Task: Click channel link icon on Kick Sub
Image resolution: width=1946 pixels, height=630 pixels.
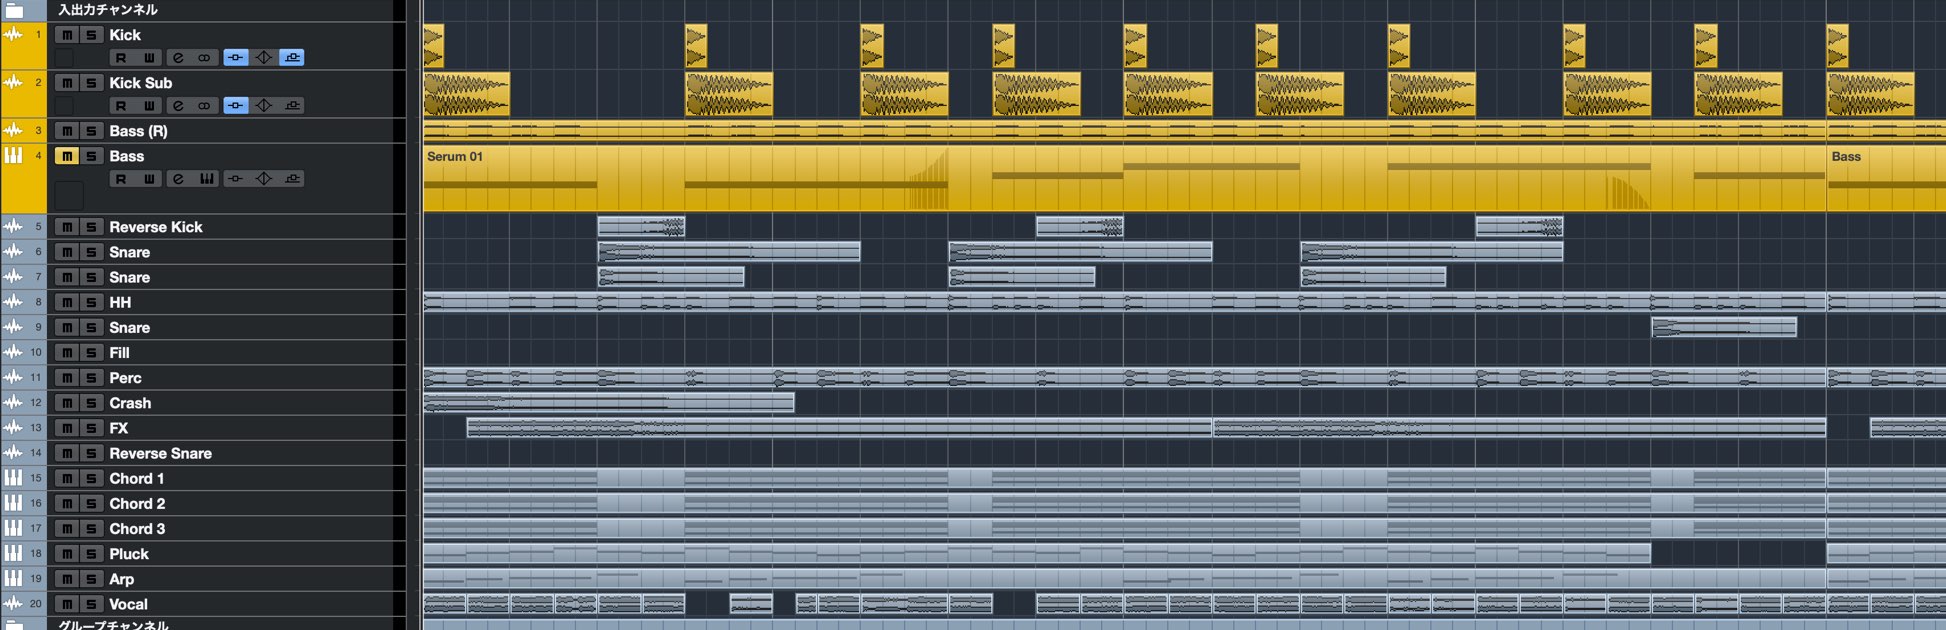Action: (204, 106)
